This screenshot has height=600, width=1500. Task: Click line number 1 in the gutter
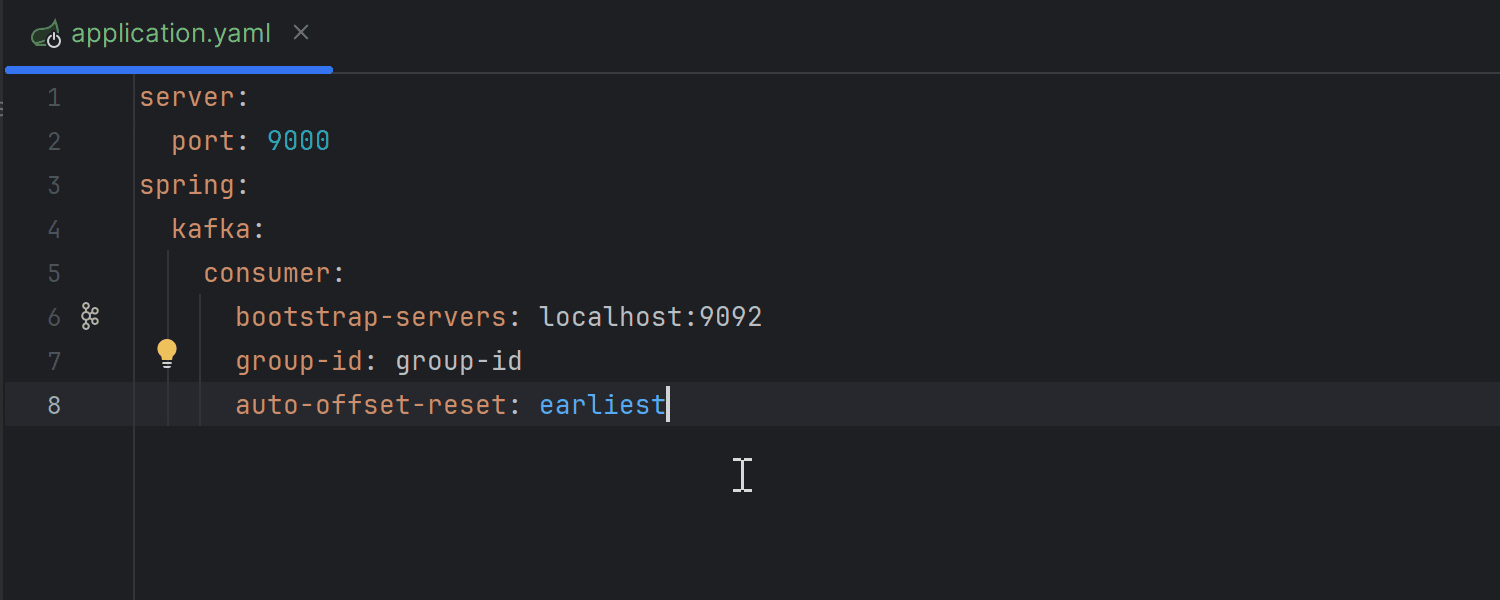pos(54,96)
